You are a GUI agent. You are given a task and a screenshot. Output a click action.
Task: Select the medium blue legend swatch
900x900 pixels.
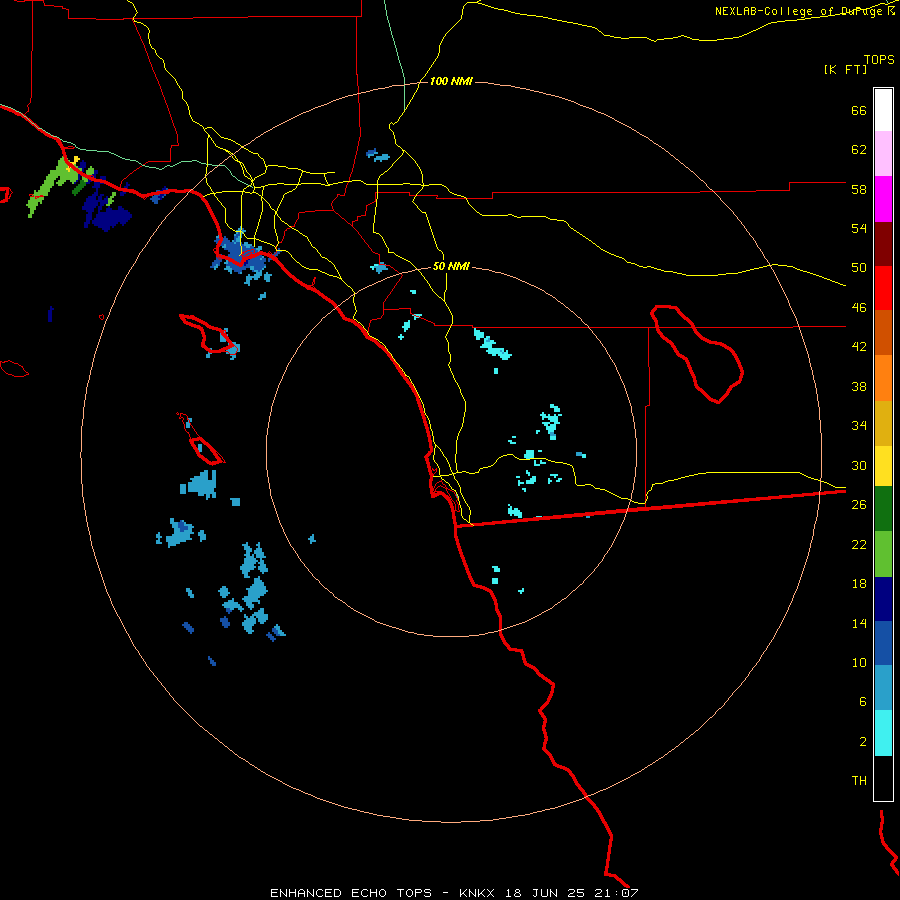tap(883, 643)
